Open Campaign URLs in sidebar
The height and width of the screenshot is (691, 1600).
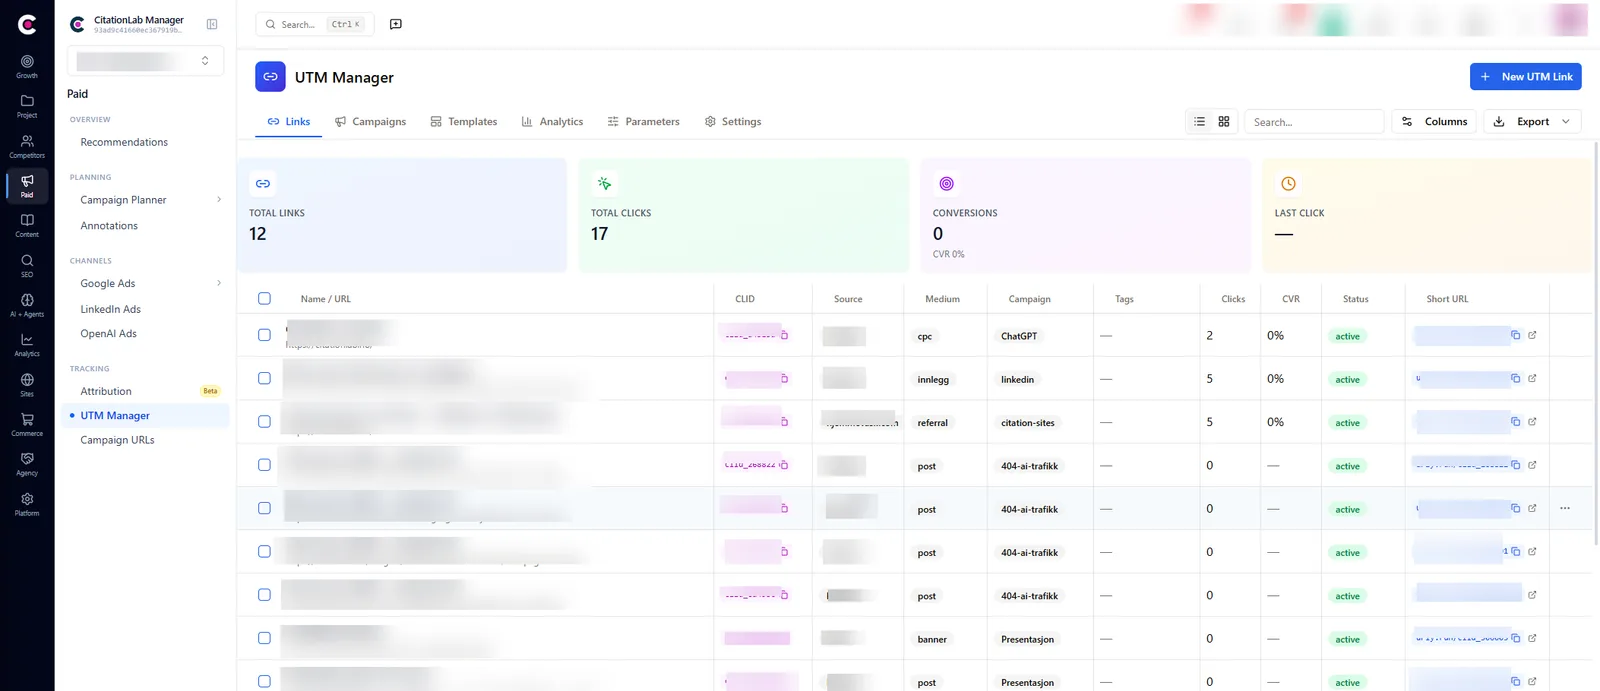point(117,440)
